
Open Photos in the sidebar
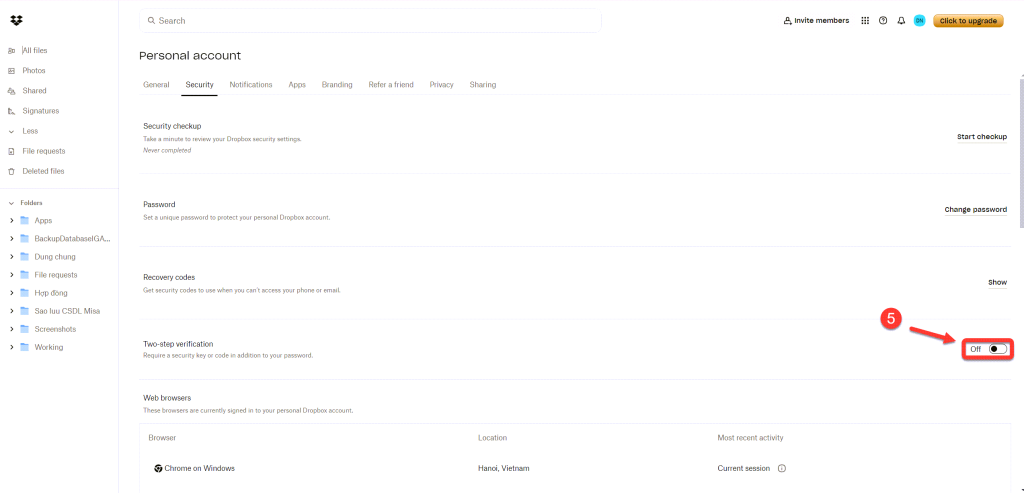click(34, 71)
